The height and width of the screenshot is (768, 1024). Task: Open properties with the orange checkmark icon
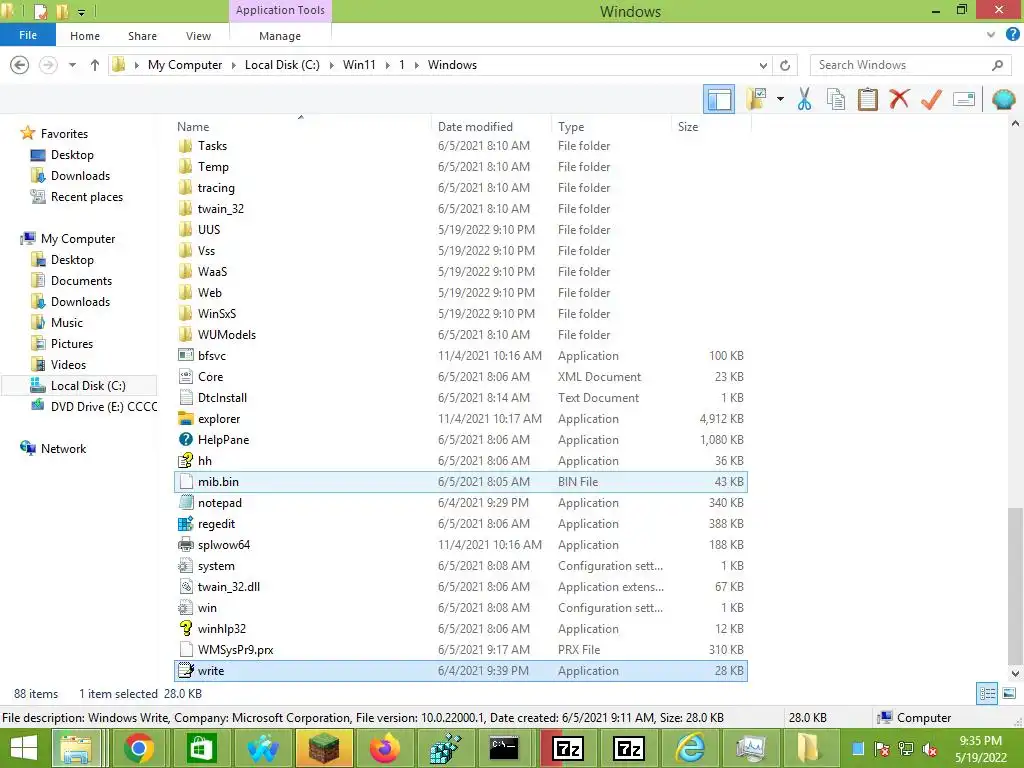click(x=931, y=99)
